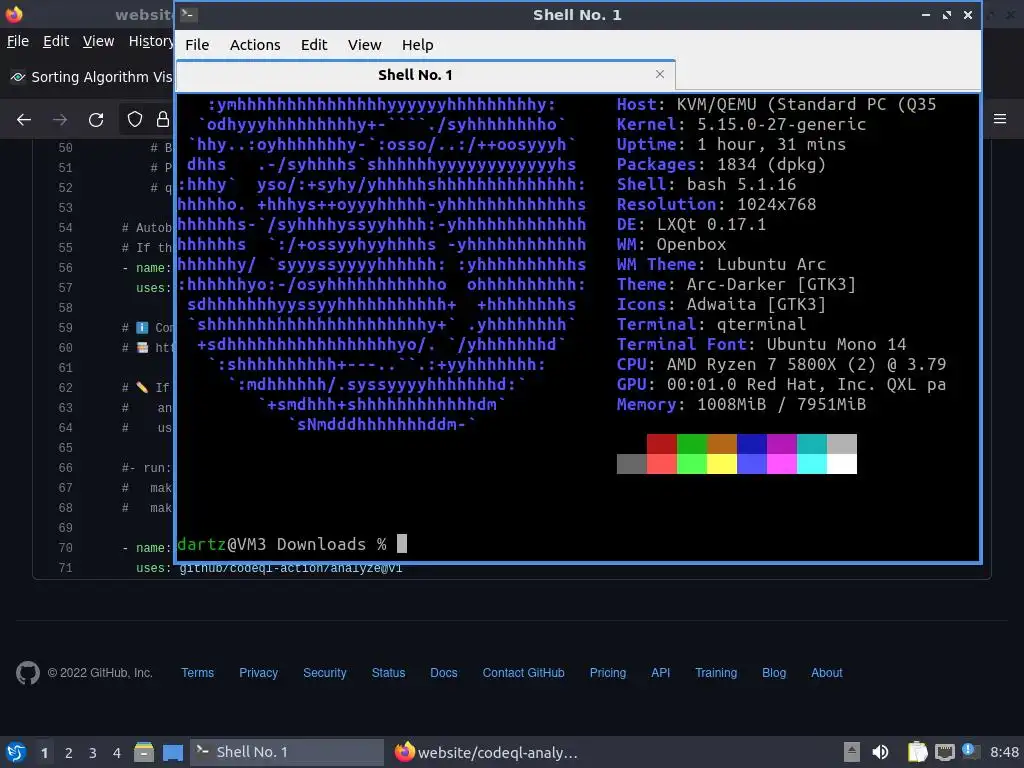Click the update notifier tray icon
The width and height of the screenshot is (1024, 768).
tap(969, 751)
